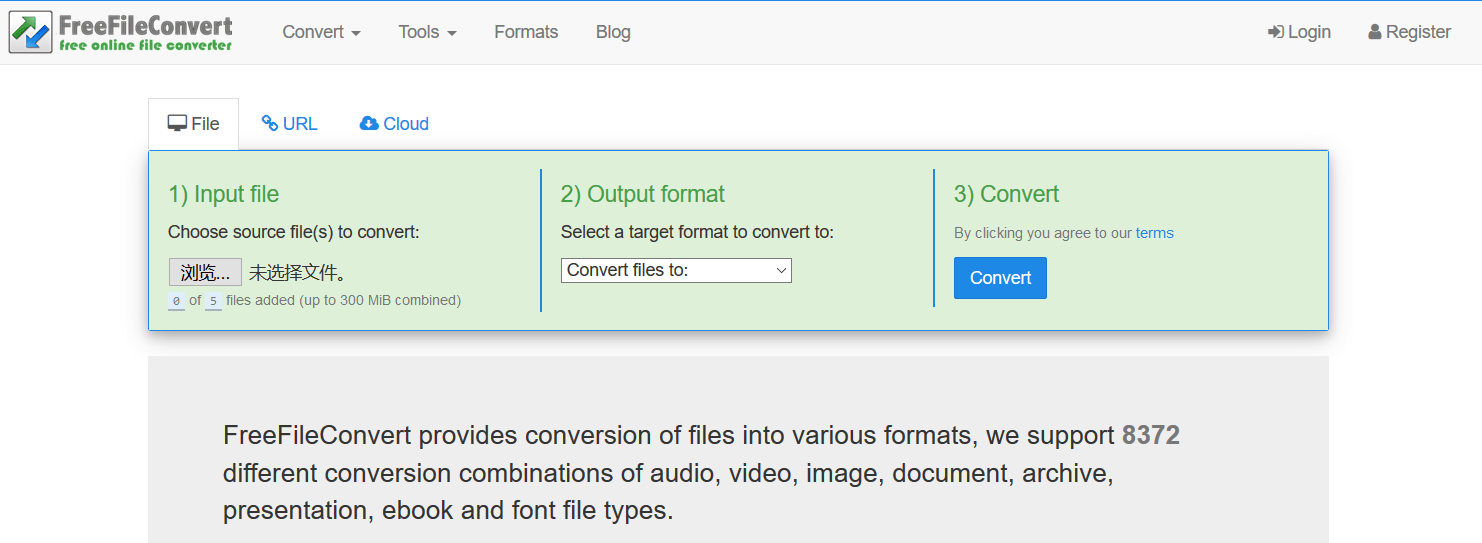Open the Tools dropdown menu

[x=427, y=32]
